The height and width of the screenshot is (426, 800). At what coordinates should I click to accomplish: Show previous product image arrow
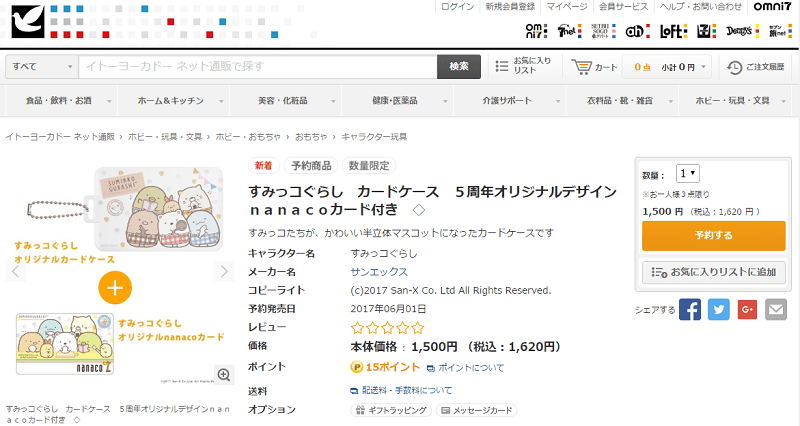click(15, 271)
